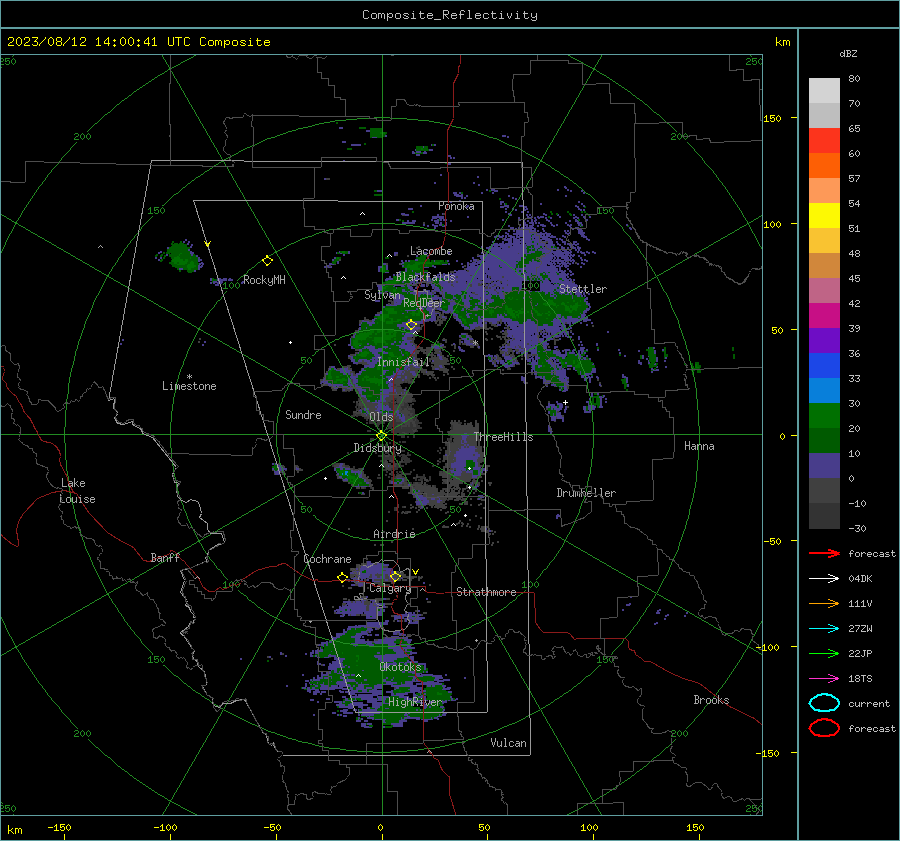This screenshot has width=900, height=841.
Task: Click the Blackfalds city label
Action: (425, 277)
